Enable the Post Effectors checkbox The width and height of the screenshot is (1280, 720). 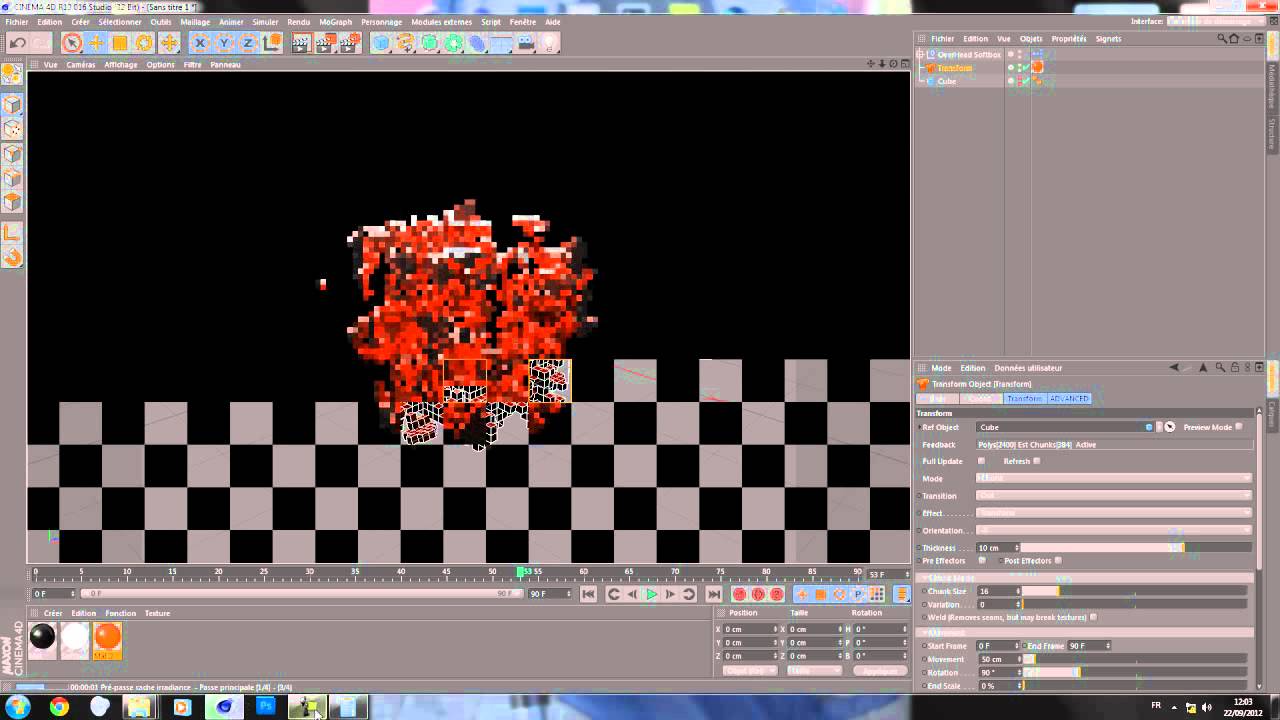1058,561
